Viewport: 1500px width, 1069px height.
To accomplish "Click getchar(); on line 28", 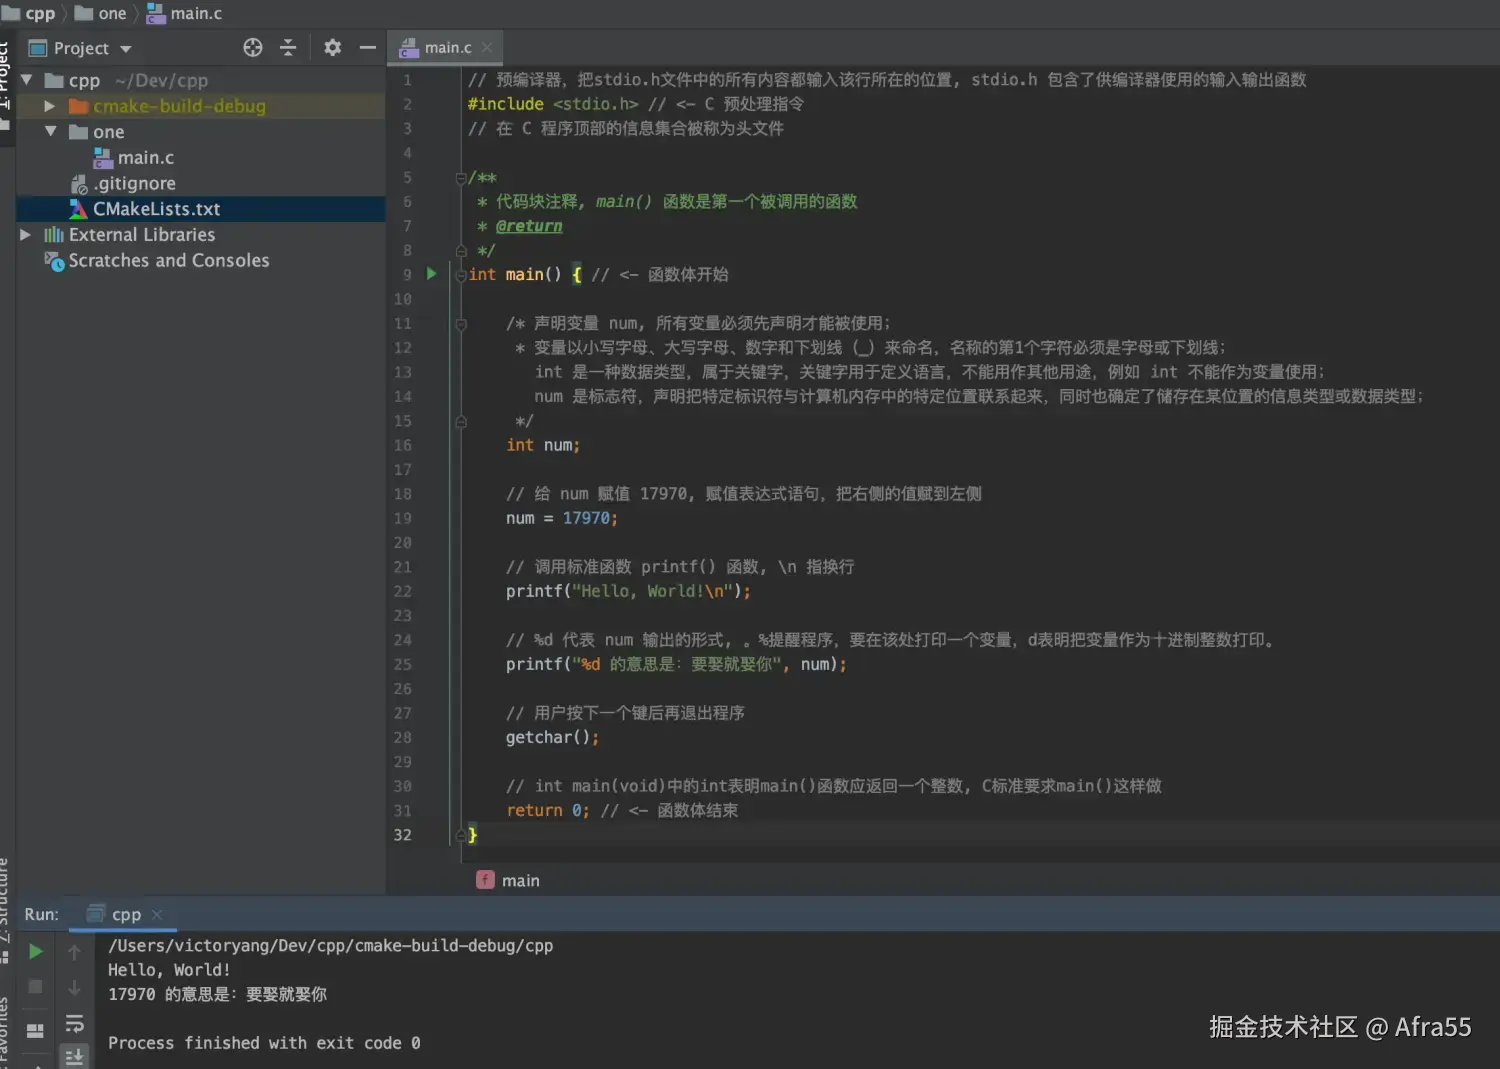I will tap(552, 737).
